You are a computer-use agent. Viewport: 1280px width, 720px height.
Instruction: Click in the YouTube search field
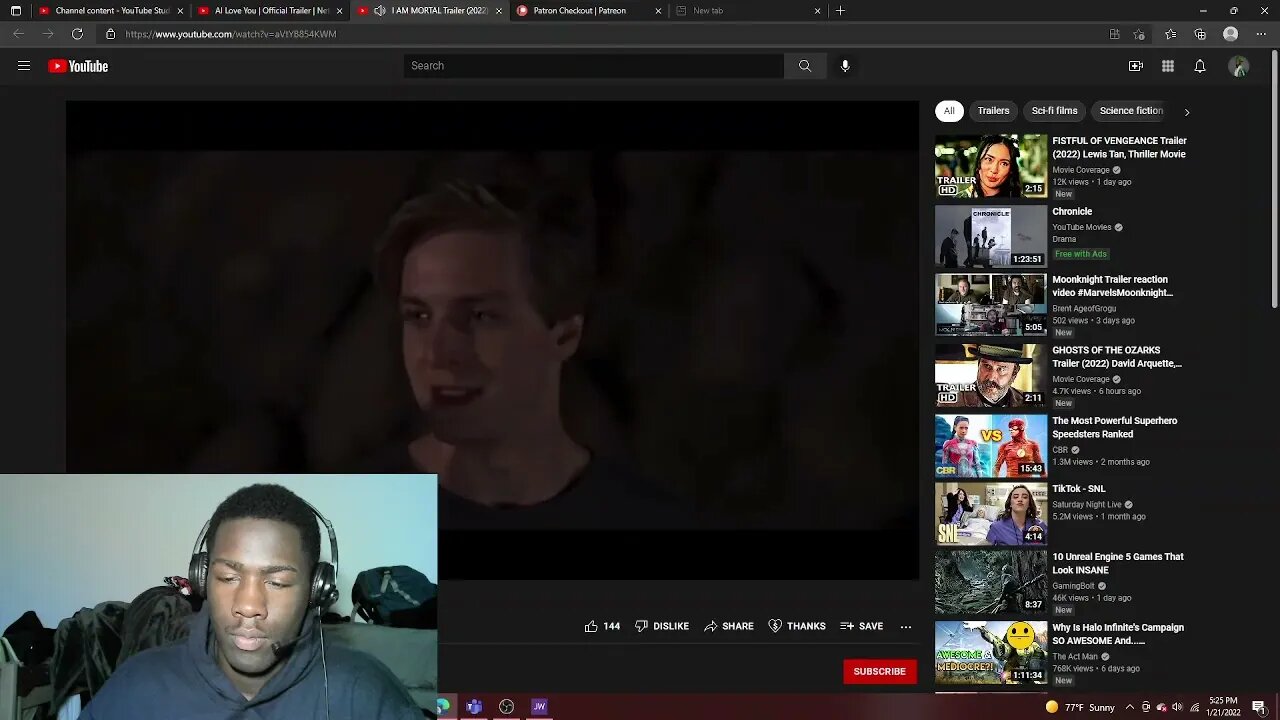pyautogui.click(x=594, y=66)
